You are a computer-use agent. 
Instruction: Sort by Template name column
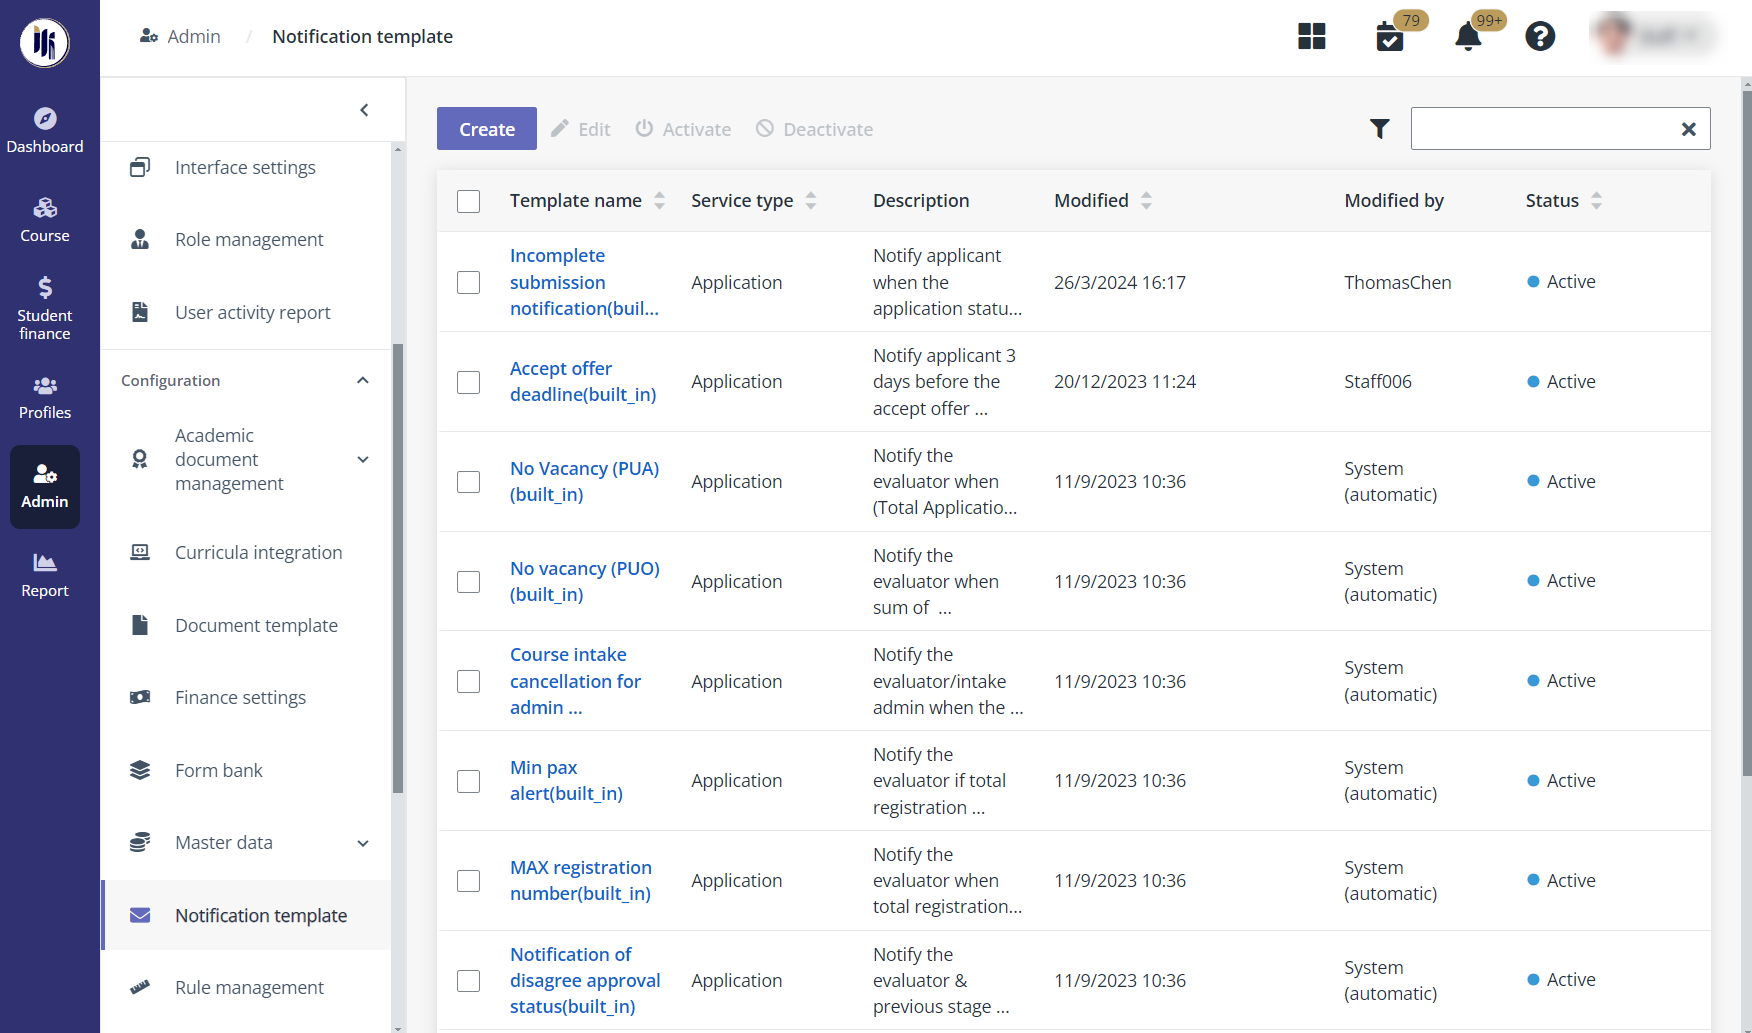[x=659, y=201]
